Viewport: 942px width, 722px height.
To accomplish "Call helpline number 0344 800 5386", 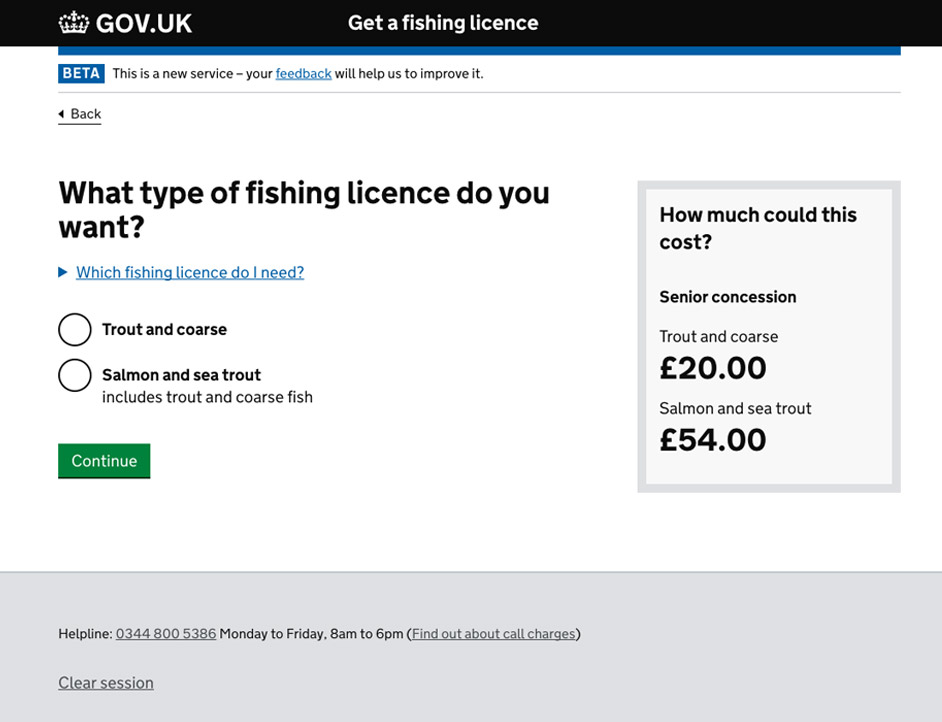I will click(165, 633).
